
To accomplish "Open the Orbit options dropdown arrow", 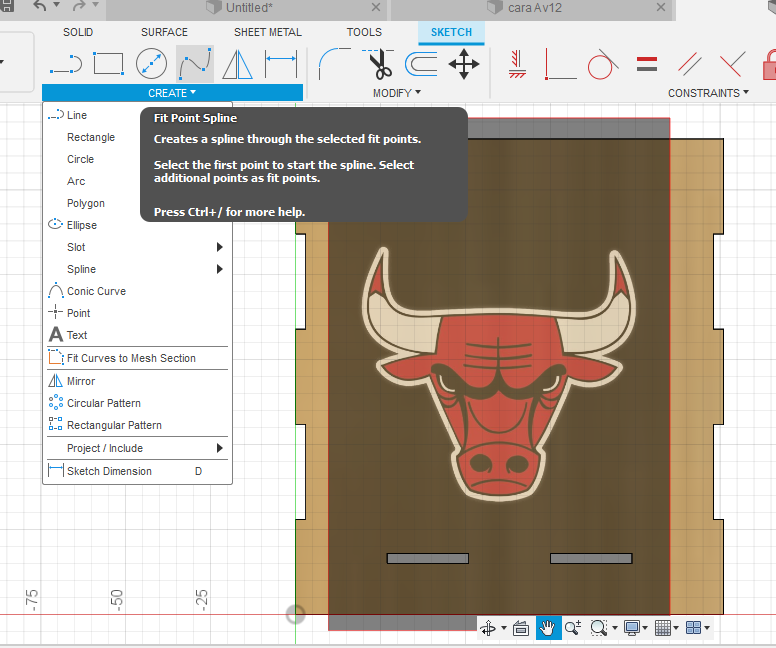I will tap(504, 628).
